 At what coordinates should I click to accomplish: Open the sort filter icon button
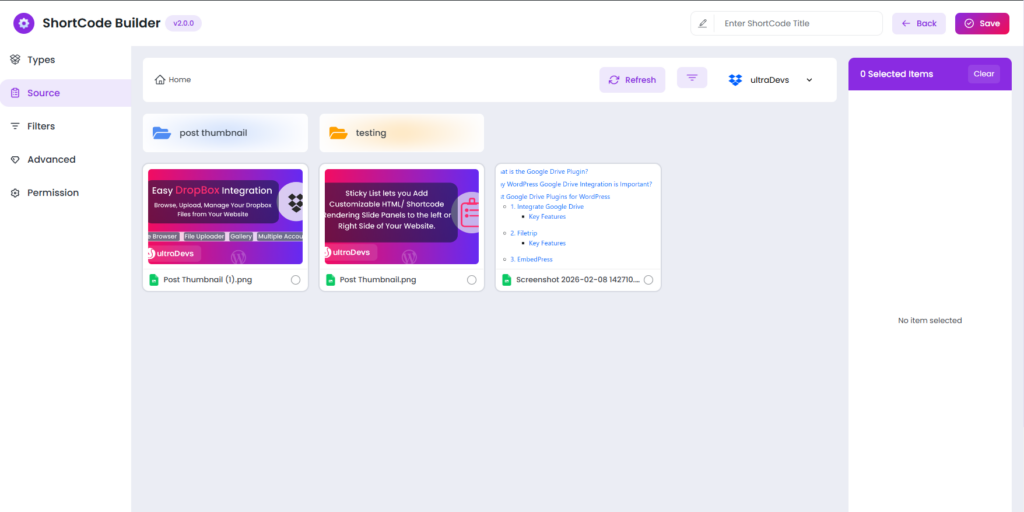click(692, 78)
